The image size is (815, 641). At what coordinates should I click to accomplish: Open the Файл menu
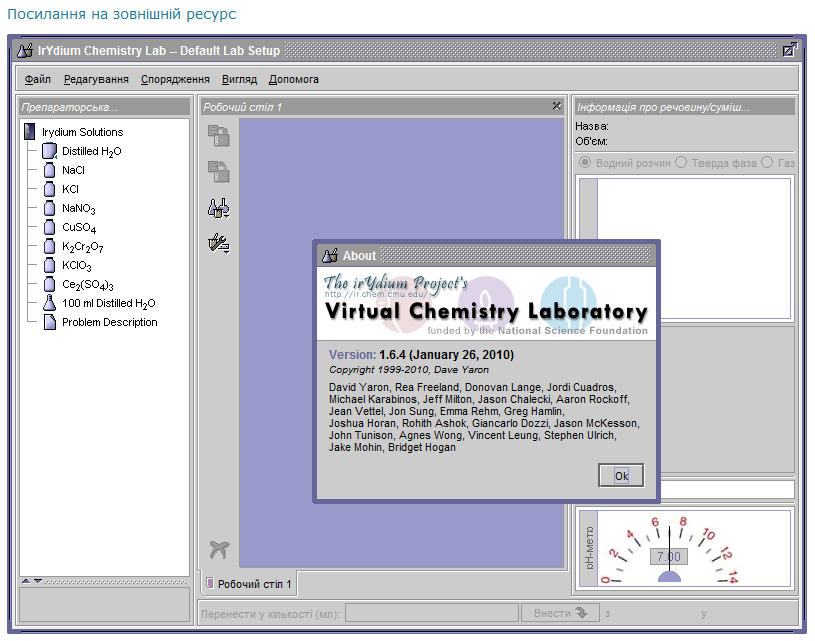(x=38, y=79)
